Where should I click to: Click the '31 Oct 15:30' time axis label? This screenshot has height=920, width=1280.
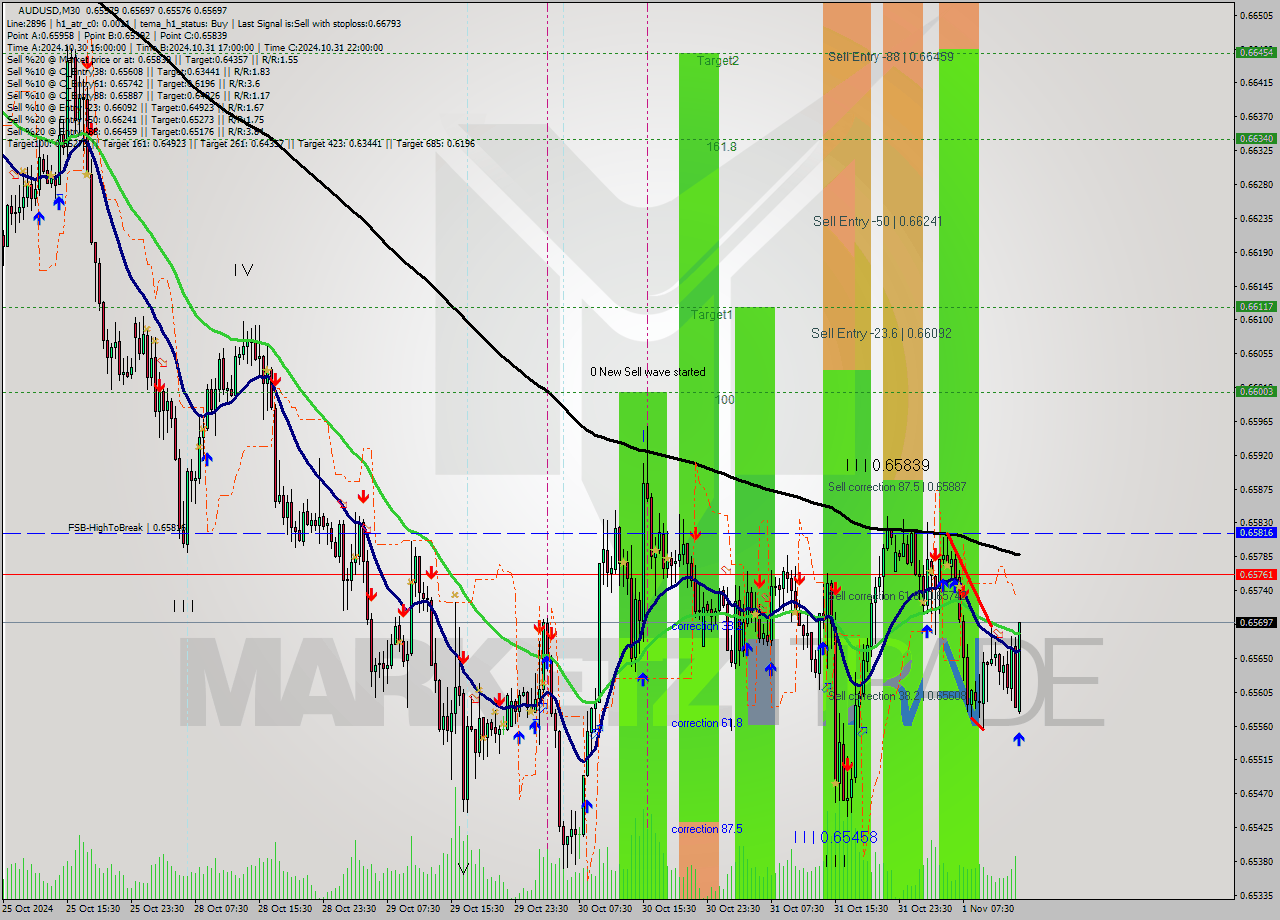(x=861, y=909)
